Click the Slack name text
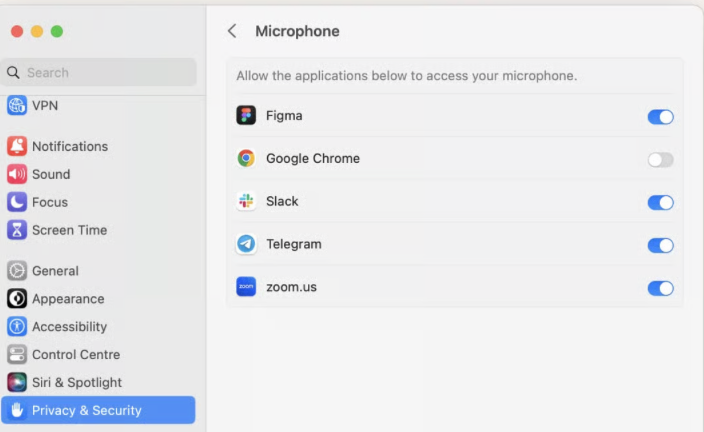This screenshot has height=432, width=704. 282,201
